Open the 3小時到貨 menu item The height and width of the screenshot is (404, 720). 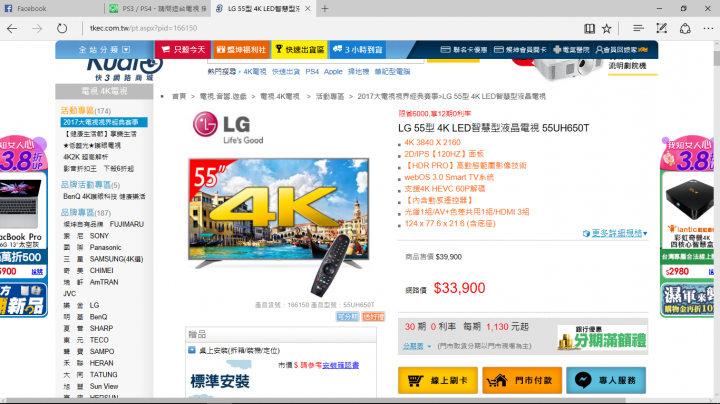click(357, 50)
